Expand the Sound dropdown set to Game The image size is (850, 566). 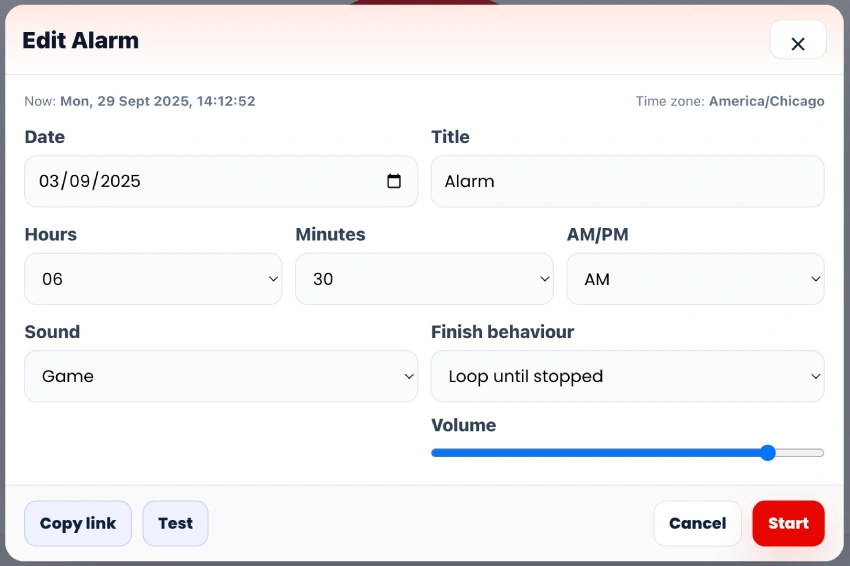tap(221, 376)
